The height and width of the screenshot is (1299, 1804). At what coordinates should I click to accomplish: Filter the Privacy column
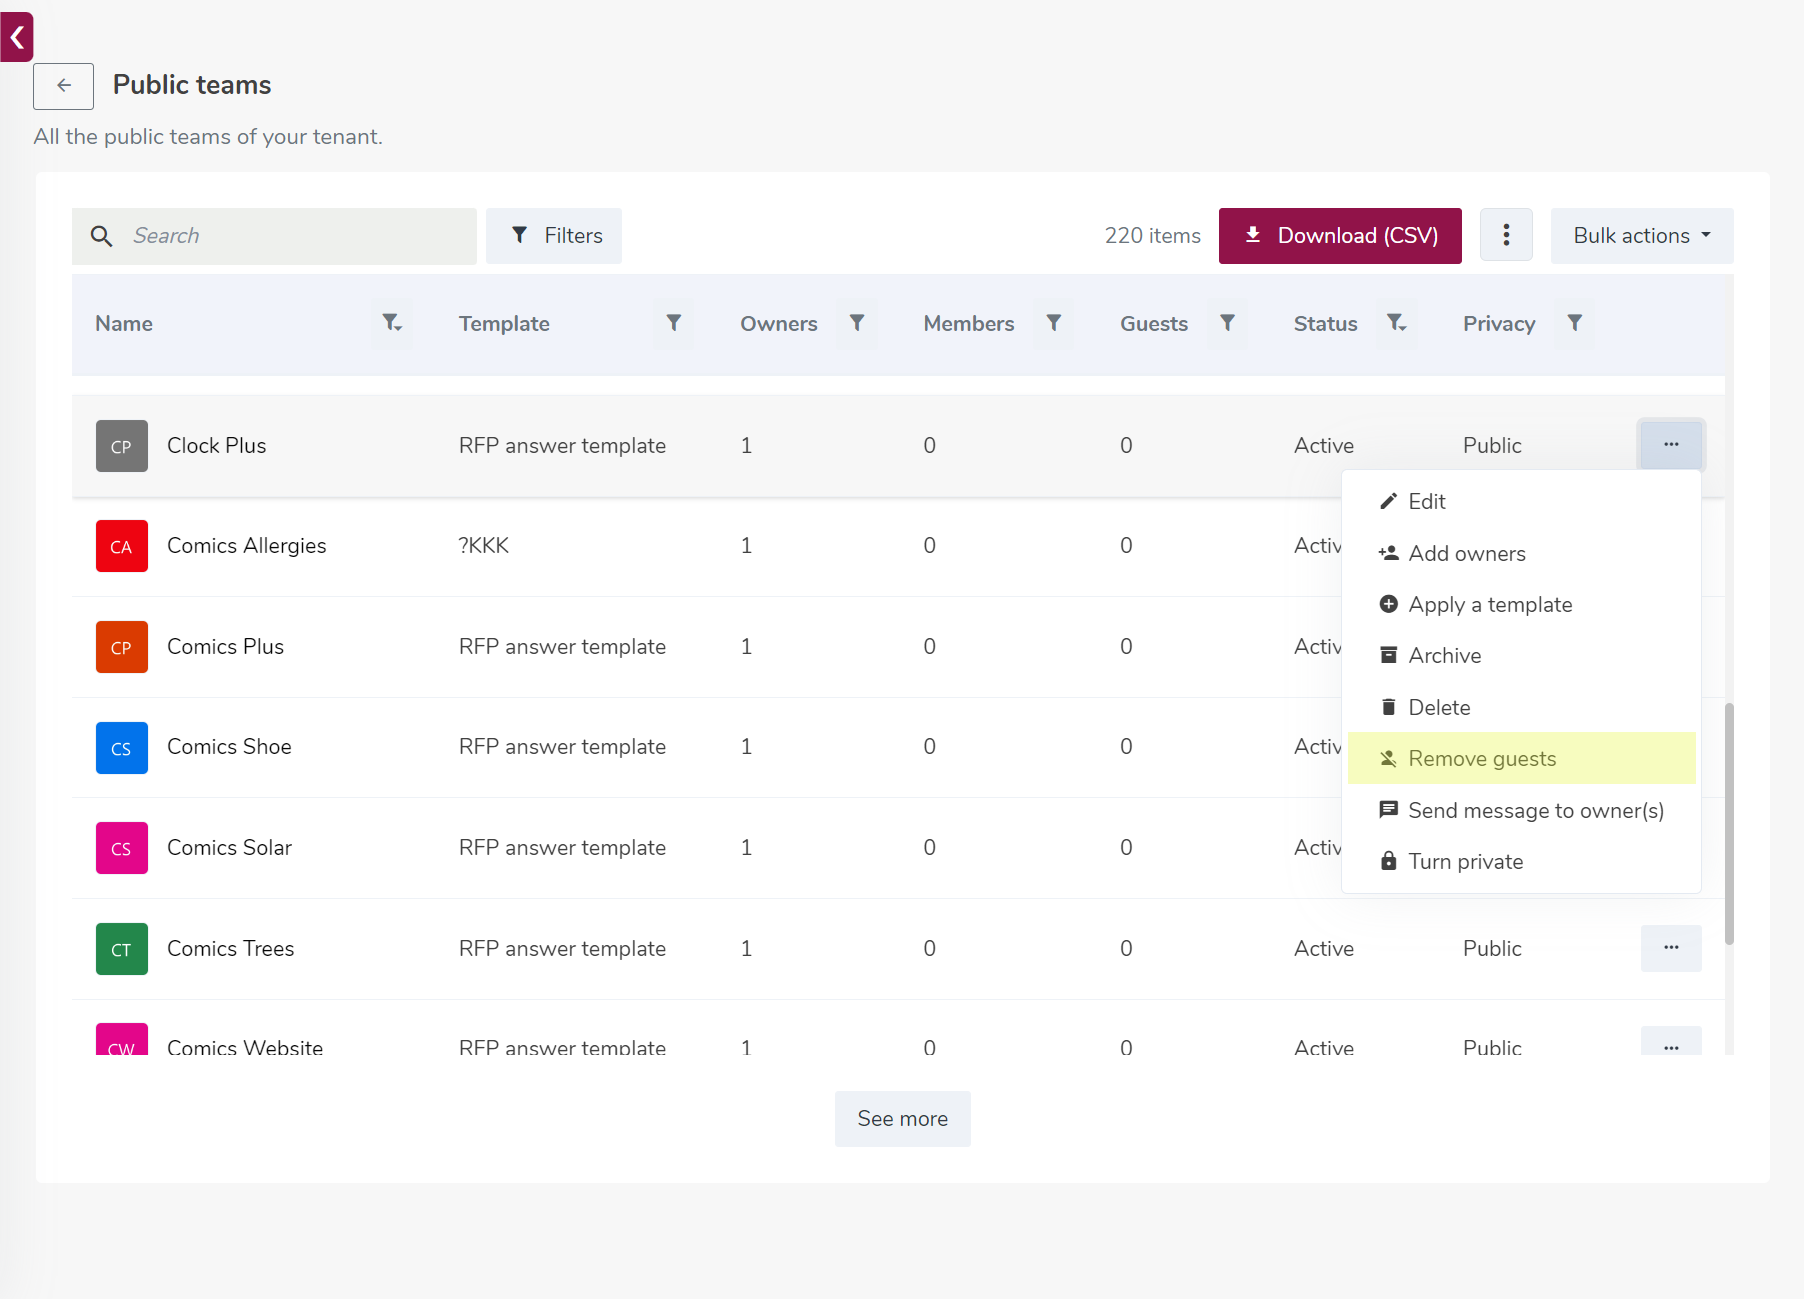point(1575,323)
